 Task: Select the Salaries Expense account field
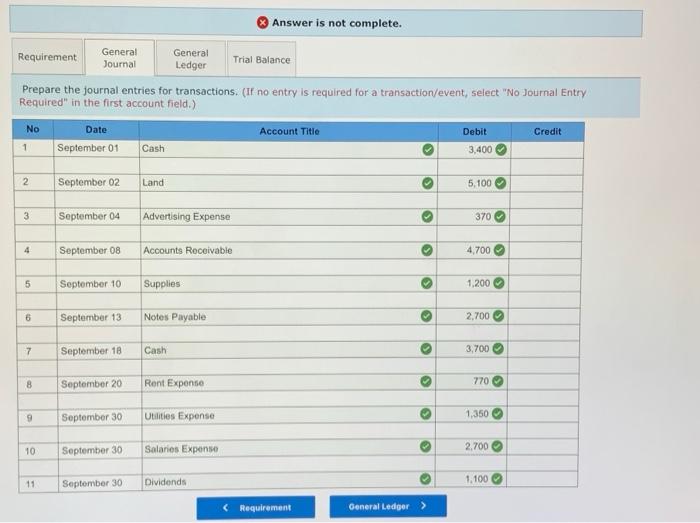289,448
